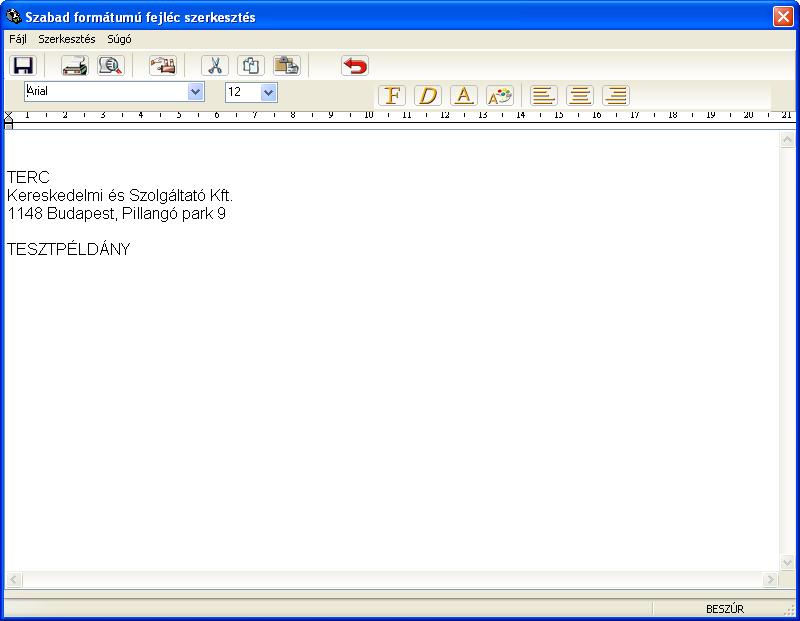800x621 pixels.
Task: Click the horizontal scrollbar left arrow
Action: coord(13,579)
